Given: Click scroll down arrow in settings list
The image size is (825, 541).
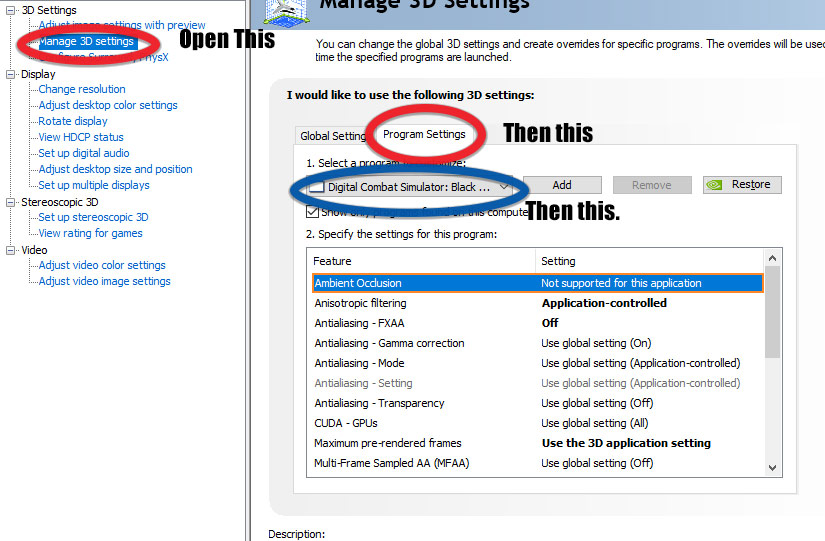Looking at the screenshot, I should click(x=772, y=467).
